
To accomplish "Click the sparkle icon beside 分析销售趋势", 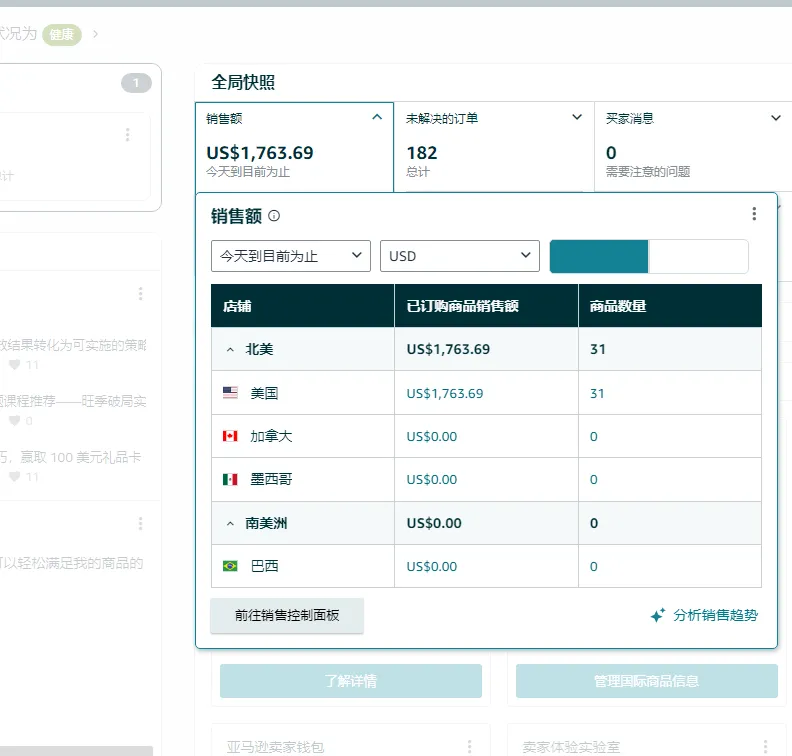I will click(x=658, y=616).
